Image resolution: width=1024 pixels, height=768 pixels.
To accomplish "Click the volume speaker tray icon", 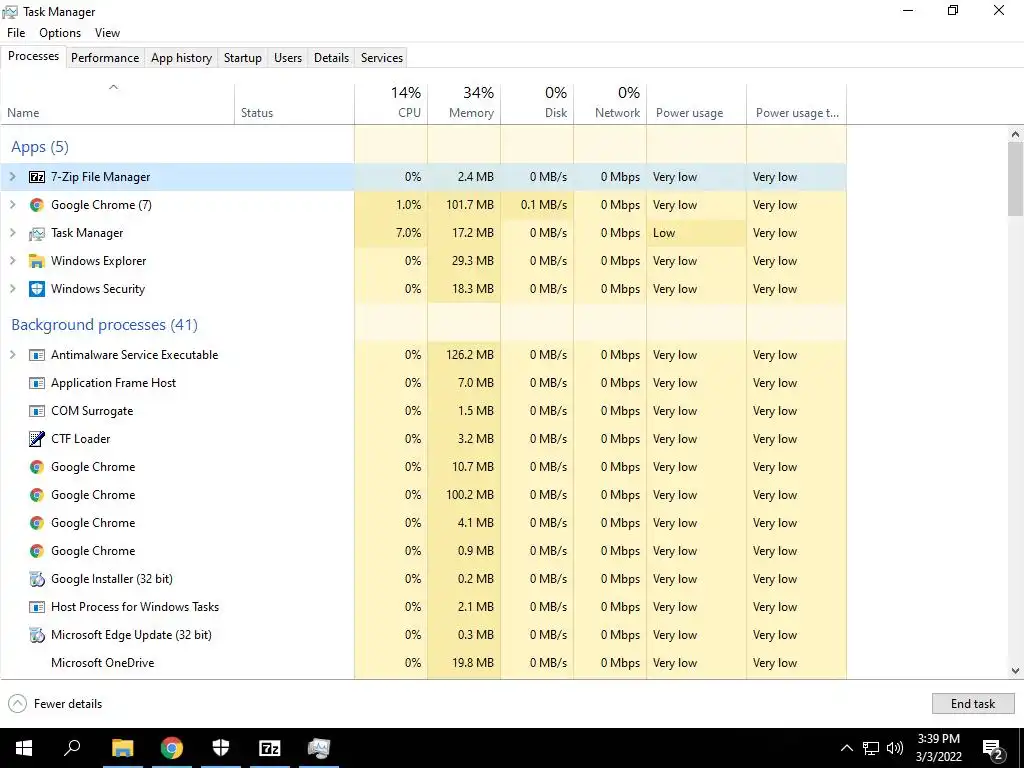I will pyautogui.click(x=895, y=748).
